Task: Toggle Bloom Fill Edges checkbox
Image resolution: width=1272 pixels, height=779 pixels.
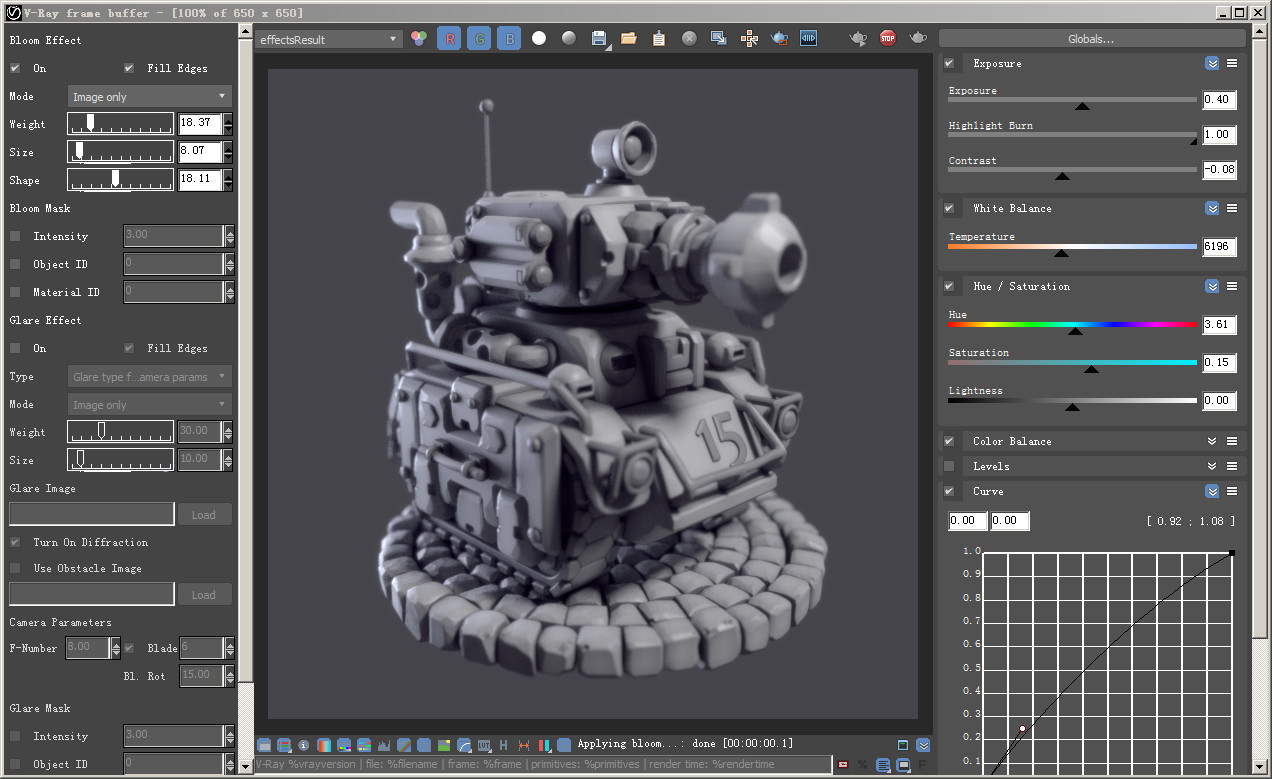Action: 129,68
